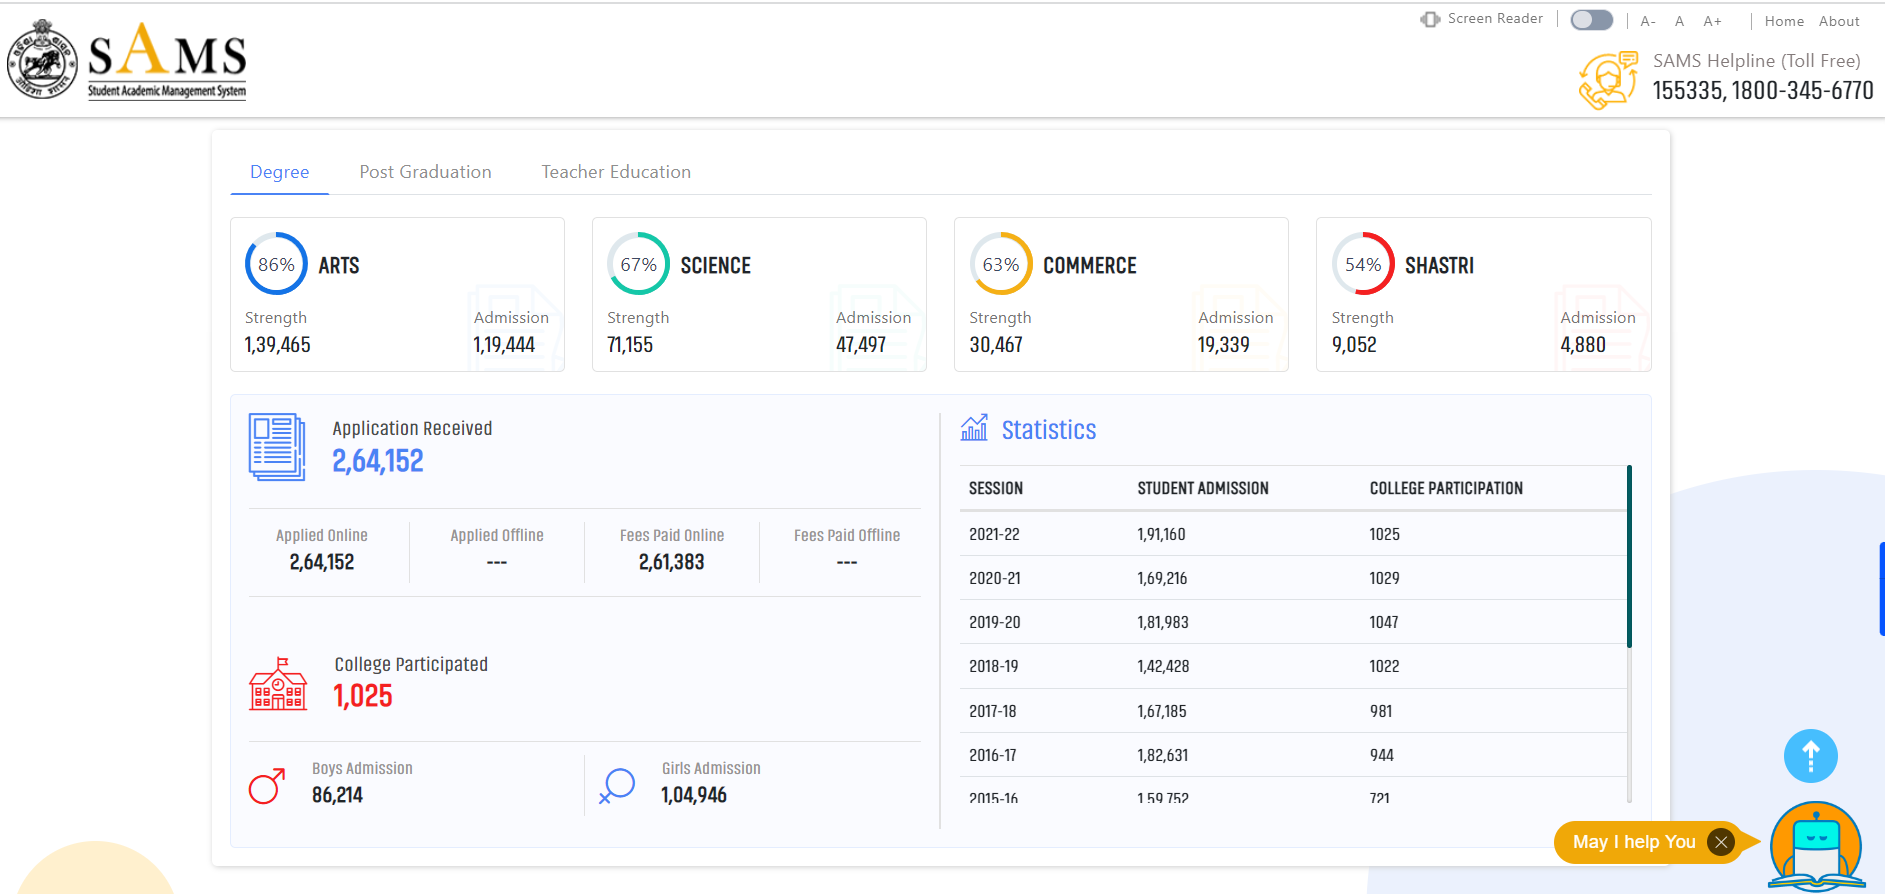Close the May I help You bubble
This screenshot has height=894, width=1885.
pos(1721,842)
